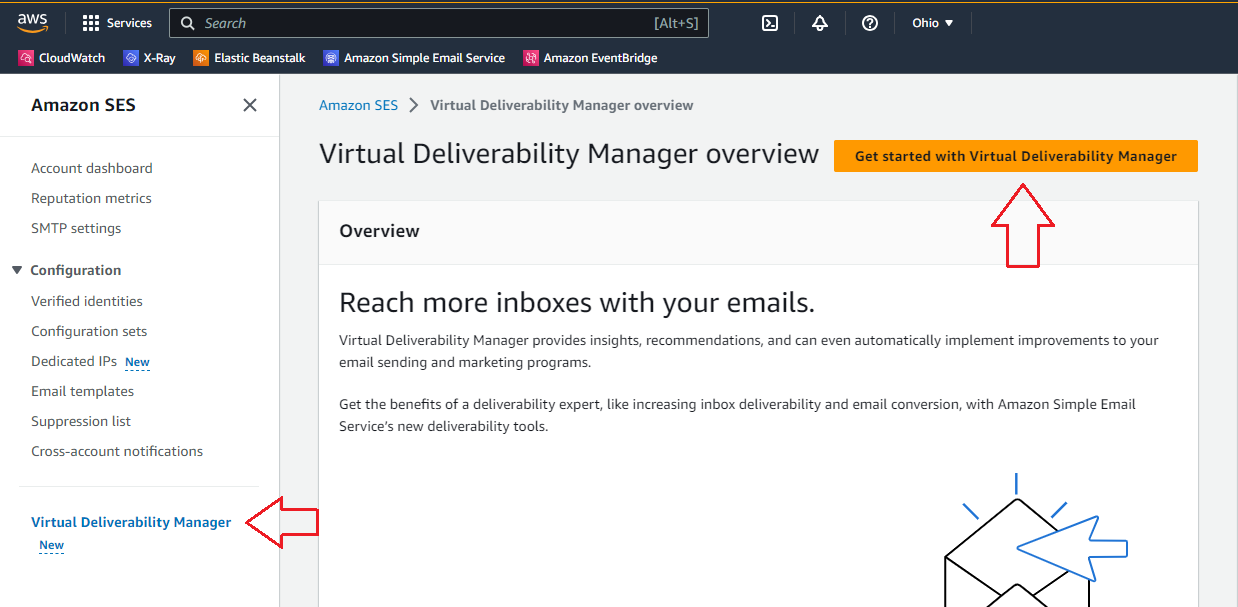This screenshot has width=1238, height=607.
Task: Open the AWS home page via logo
Action: pyautogui.click(x=32, y=22)
